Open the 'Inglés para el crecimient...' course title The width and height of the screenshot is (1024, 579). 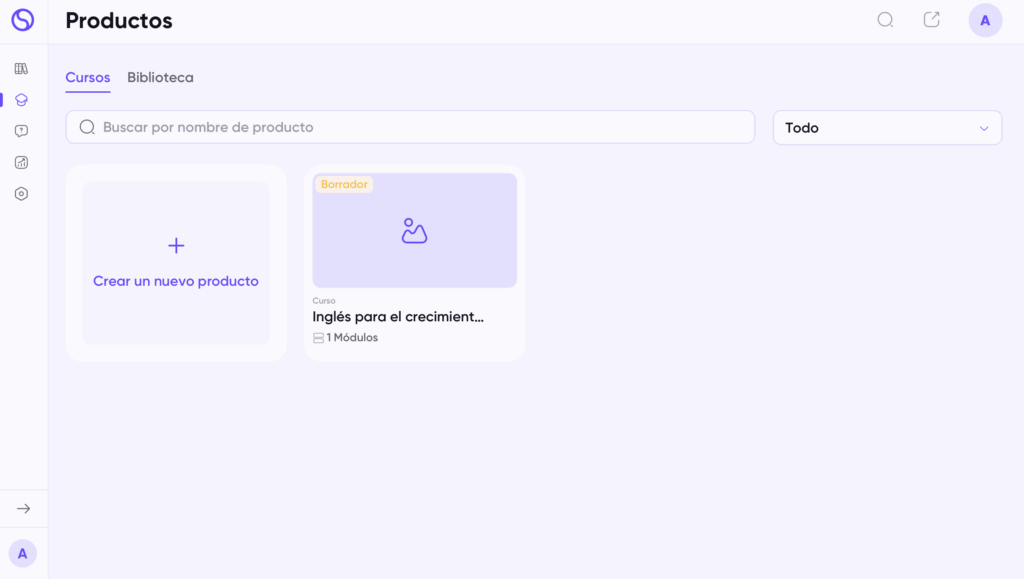398,317
